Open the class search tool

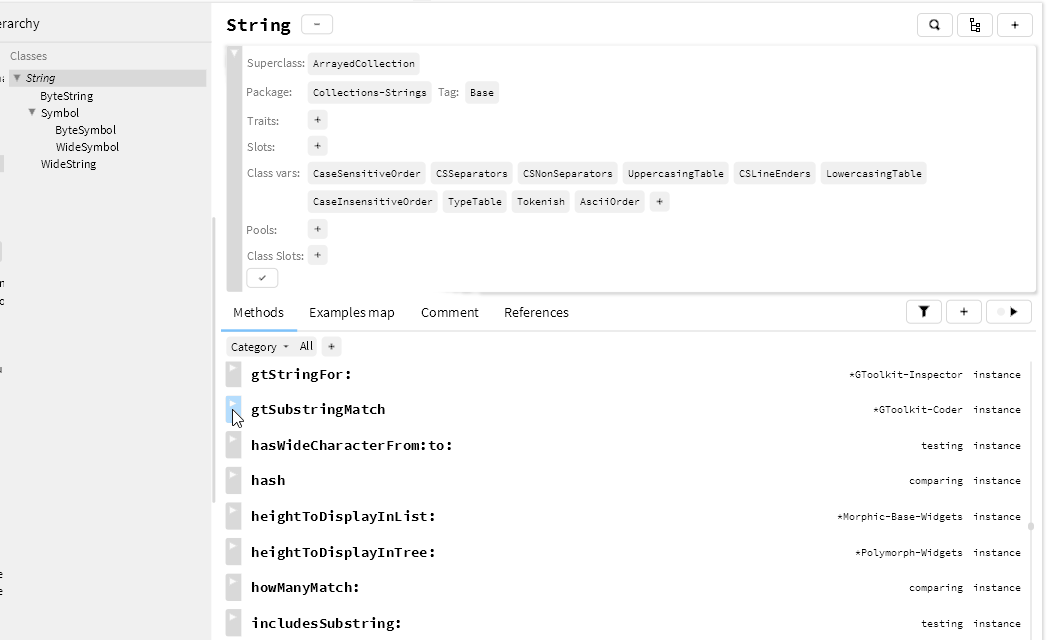coord(934,24)
